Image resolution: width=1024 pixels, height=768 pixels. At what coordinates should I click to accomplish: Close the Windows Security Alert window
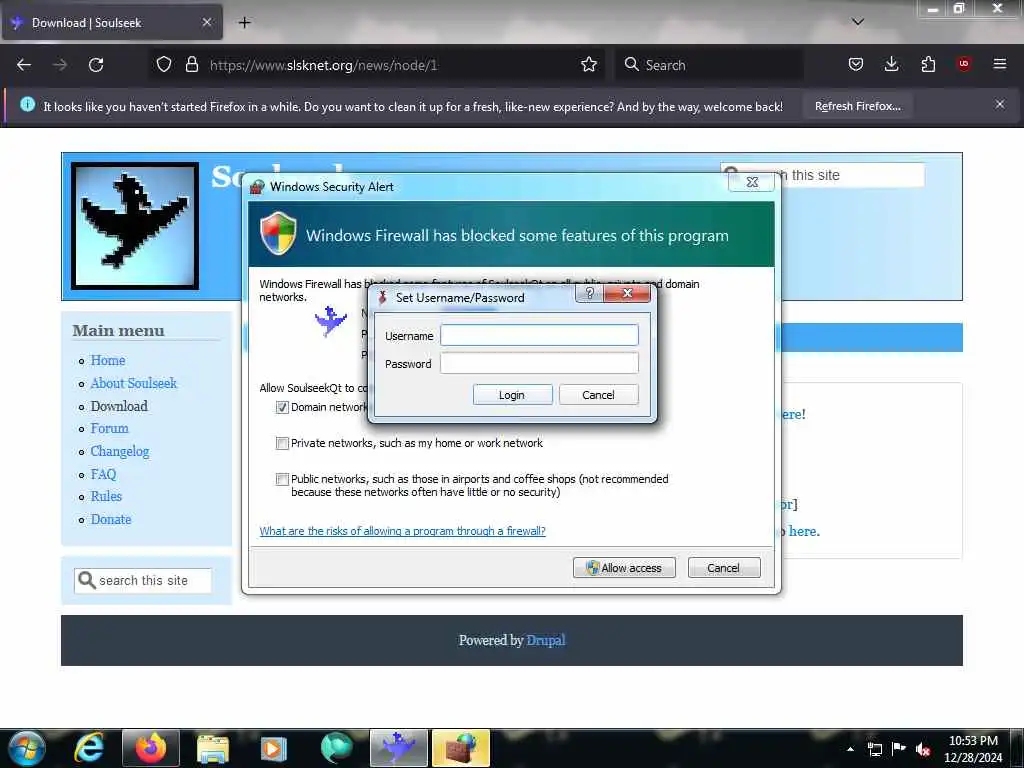pyautogui.click(x=752, y=182)
